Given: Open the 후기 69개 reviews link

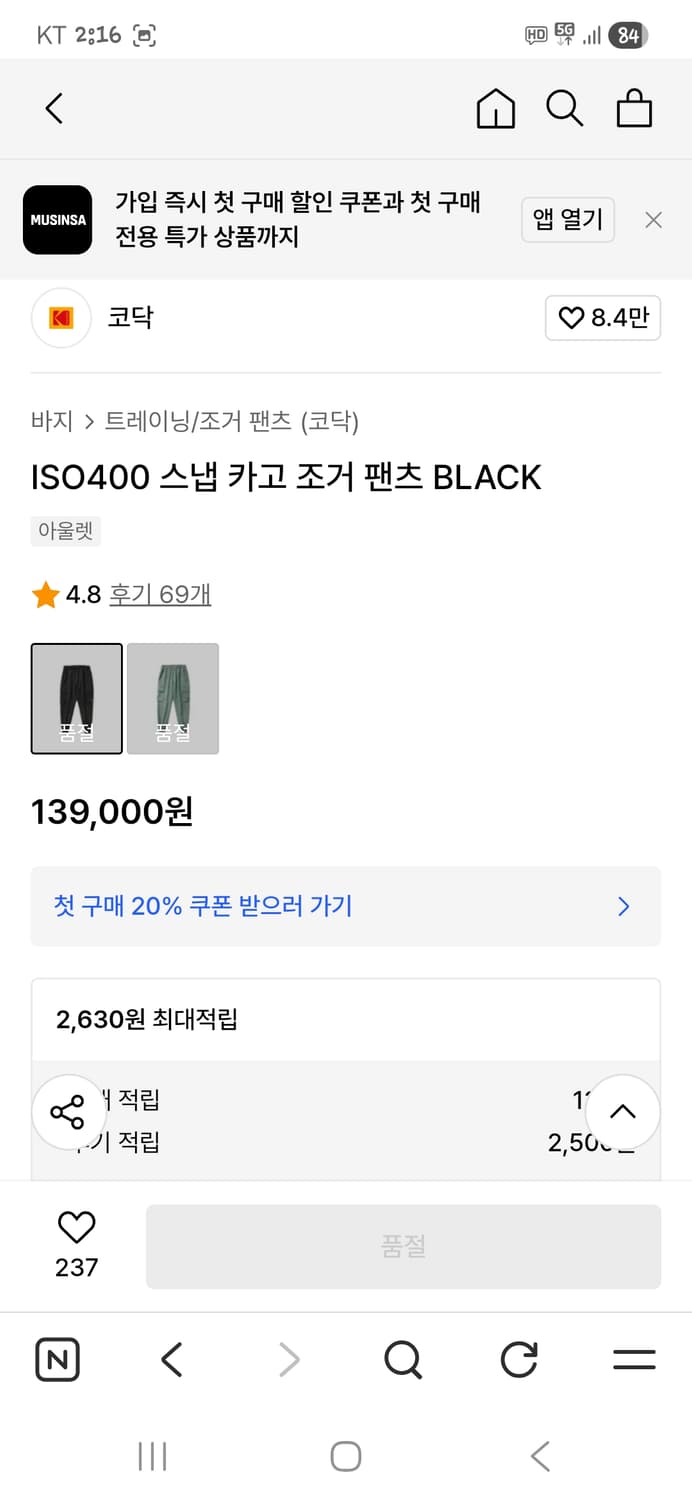Looking at the screenshot, I should pyautogui.click(x=160, y=593).
